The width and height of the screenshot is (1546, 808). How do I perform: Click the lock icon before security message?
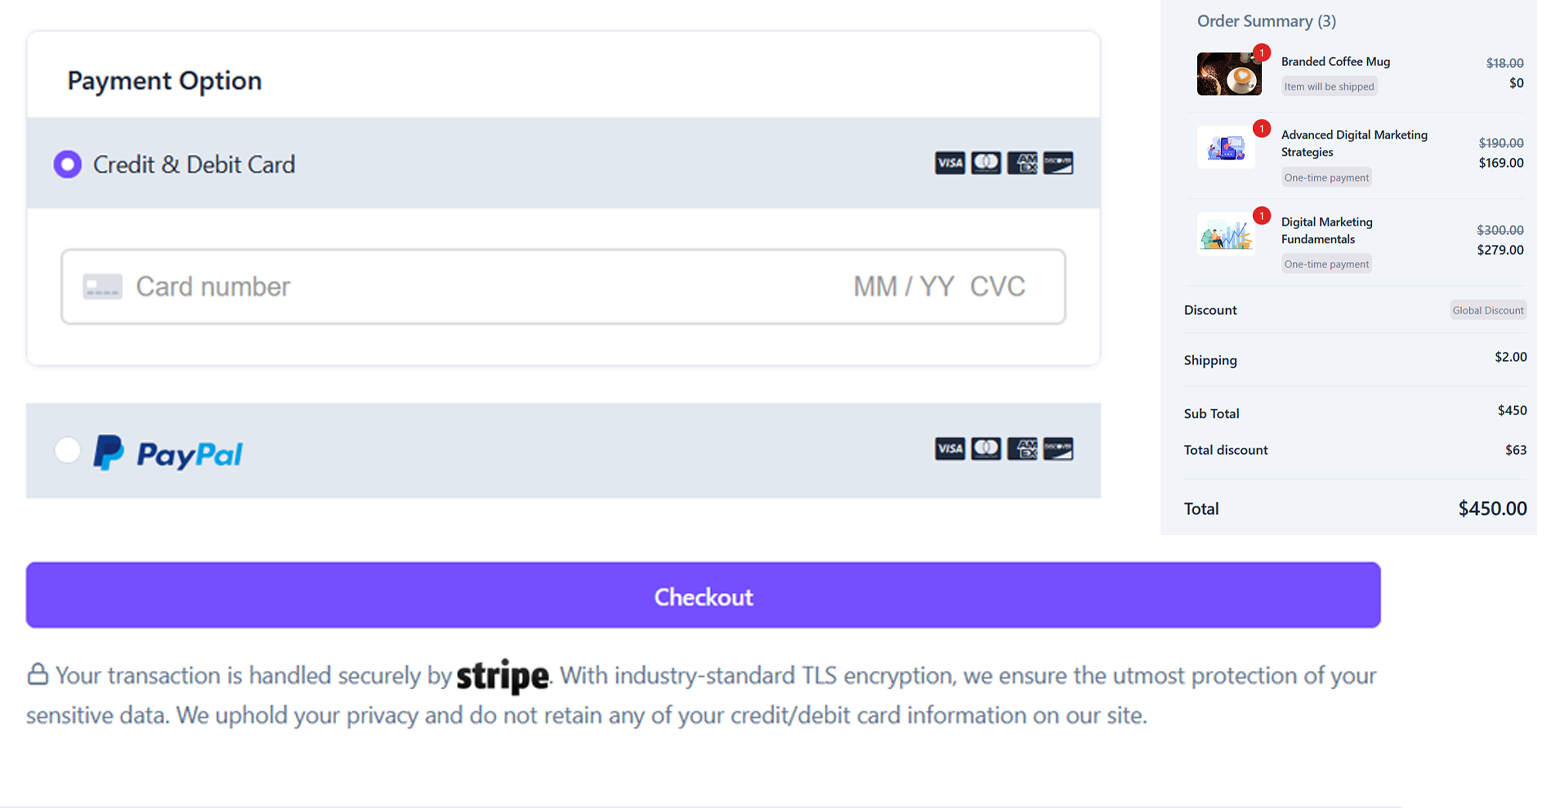click(x=37, y=674)
